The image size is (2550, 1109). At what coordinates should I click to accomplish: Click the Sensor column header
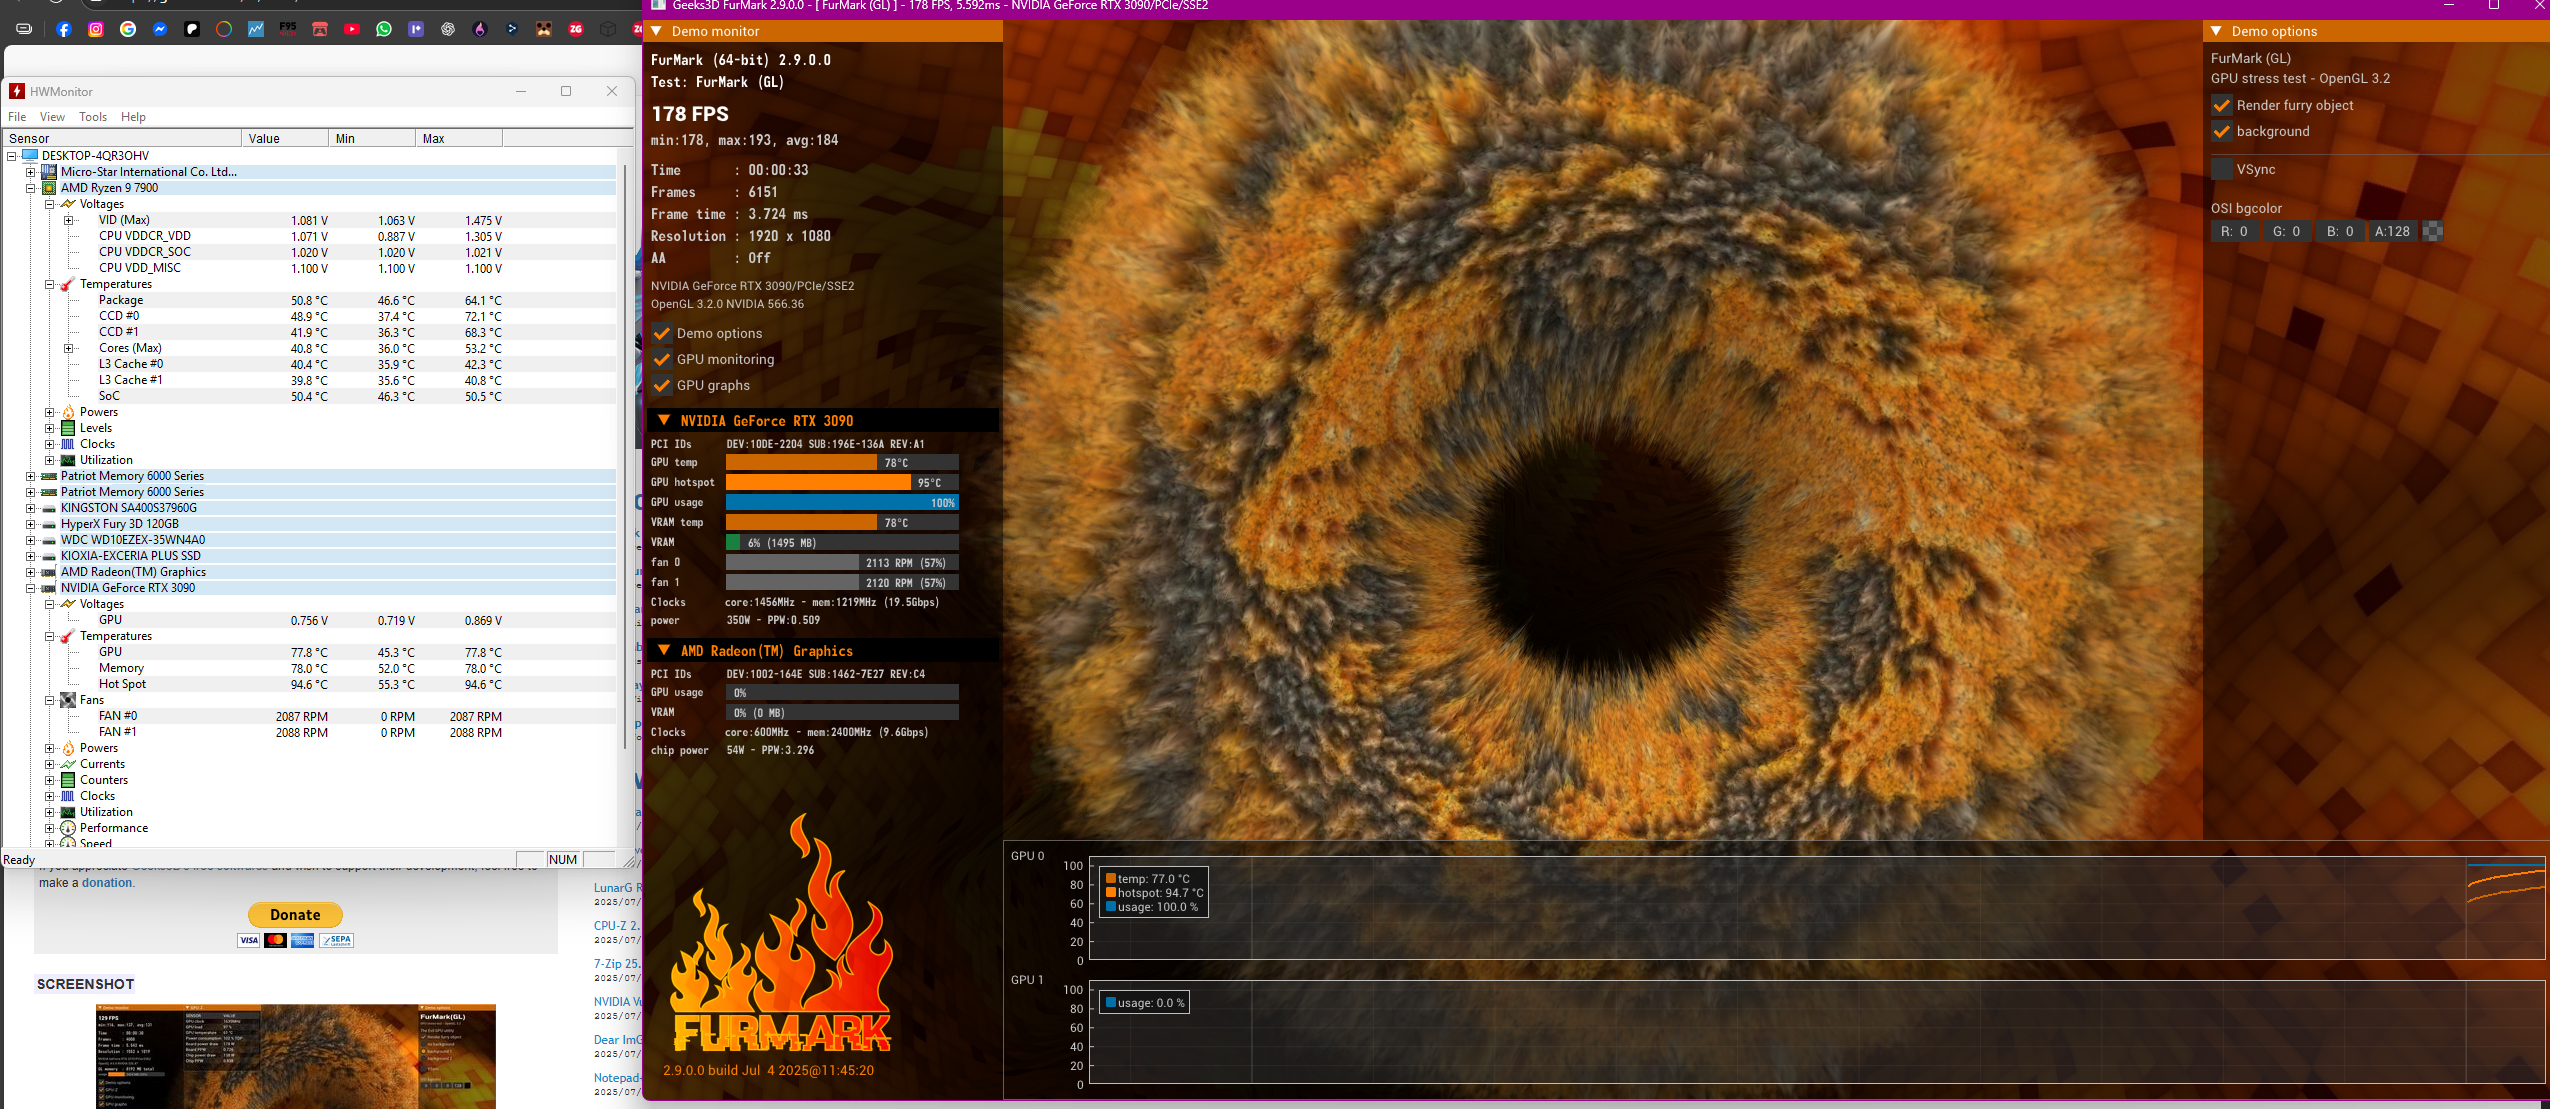pos(122,138)
